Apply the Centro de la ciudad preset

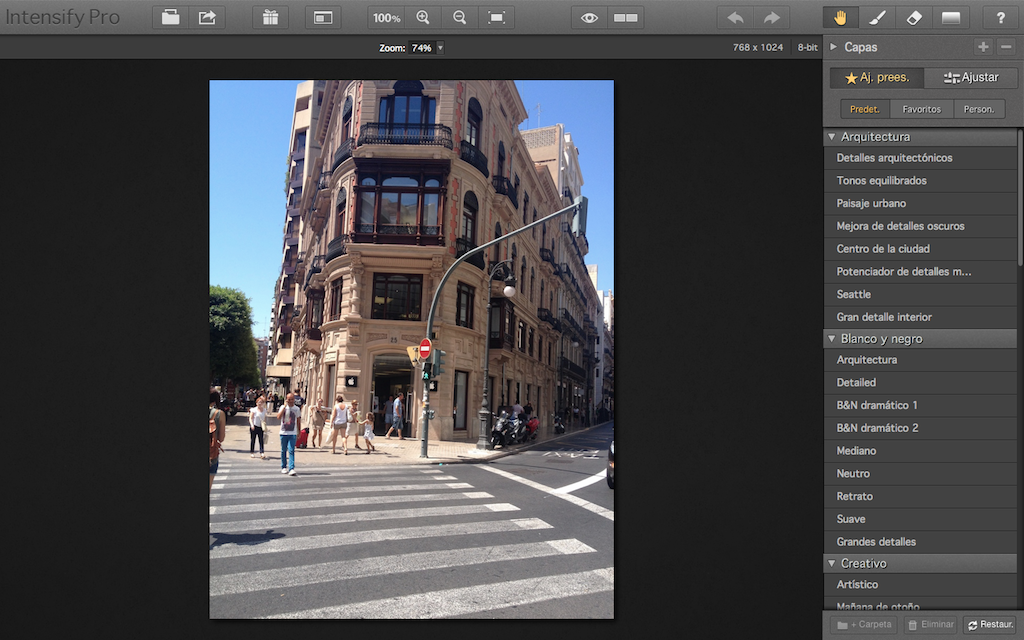tap(920, 249)
